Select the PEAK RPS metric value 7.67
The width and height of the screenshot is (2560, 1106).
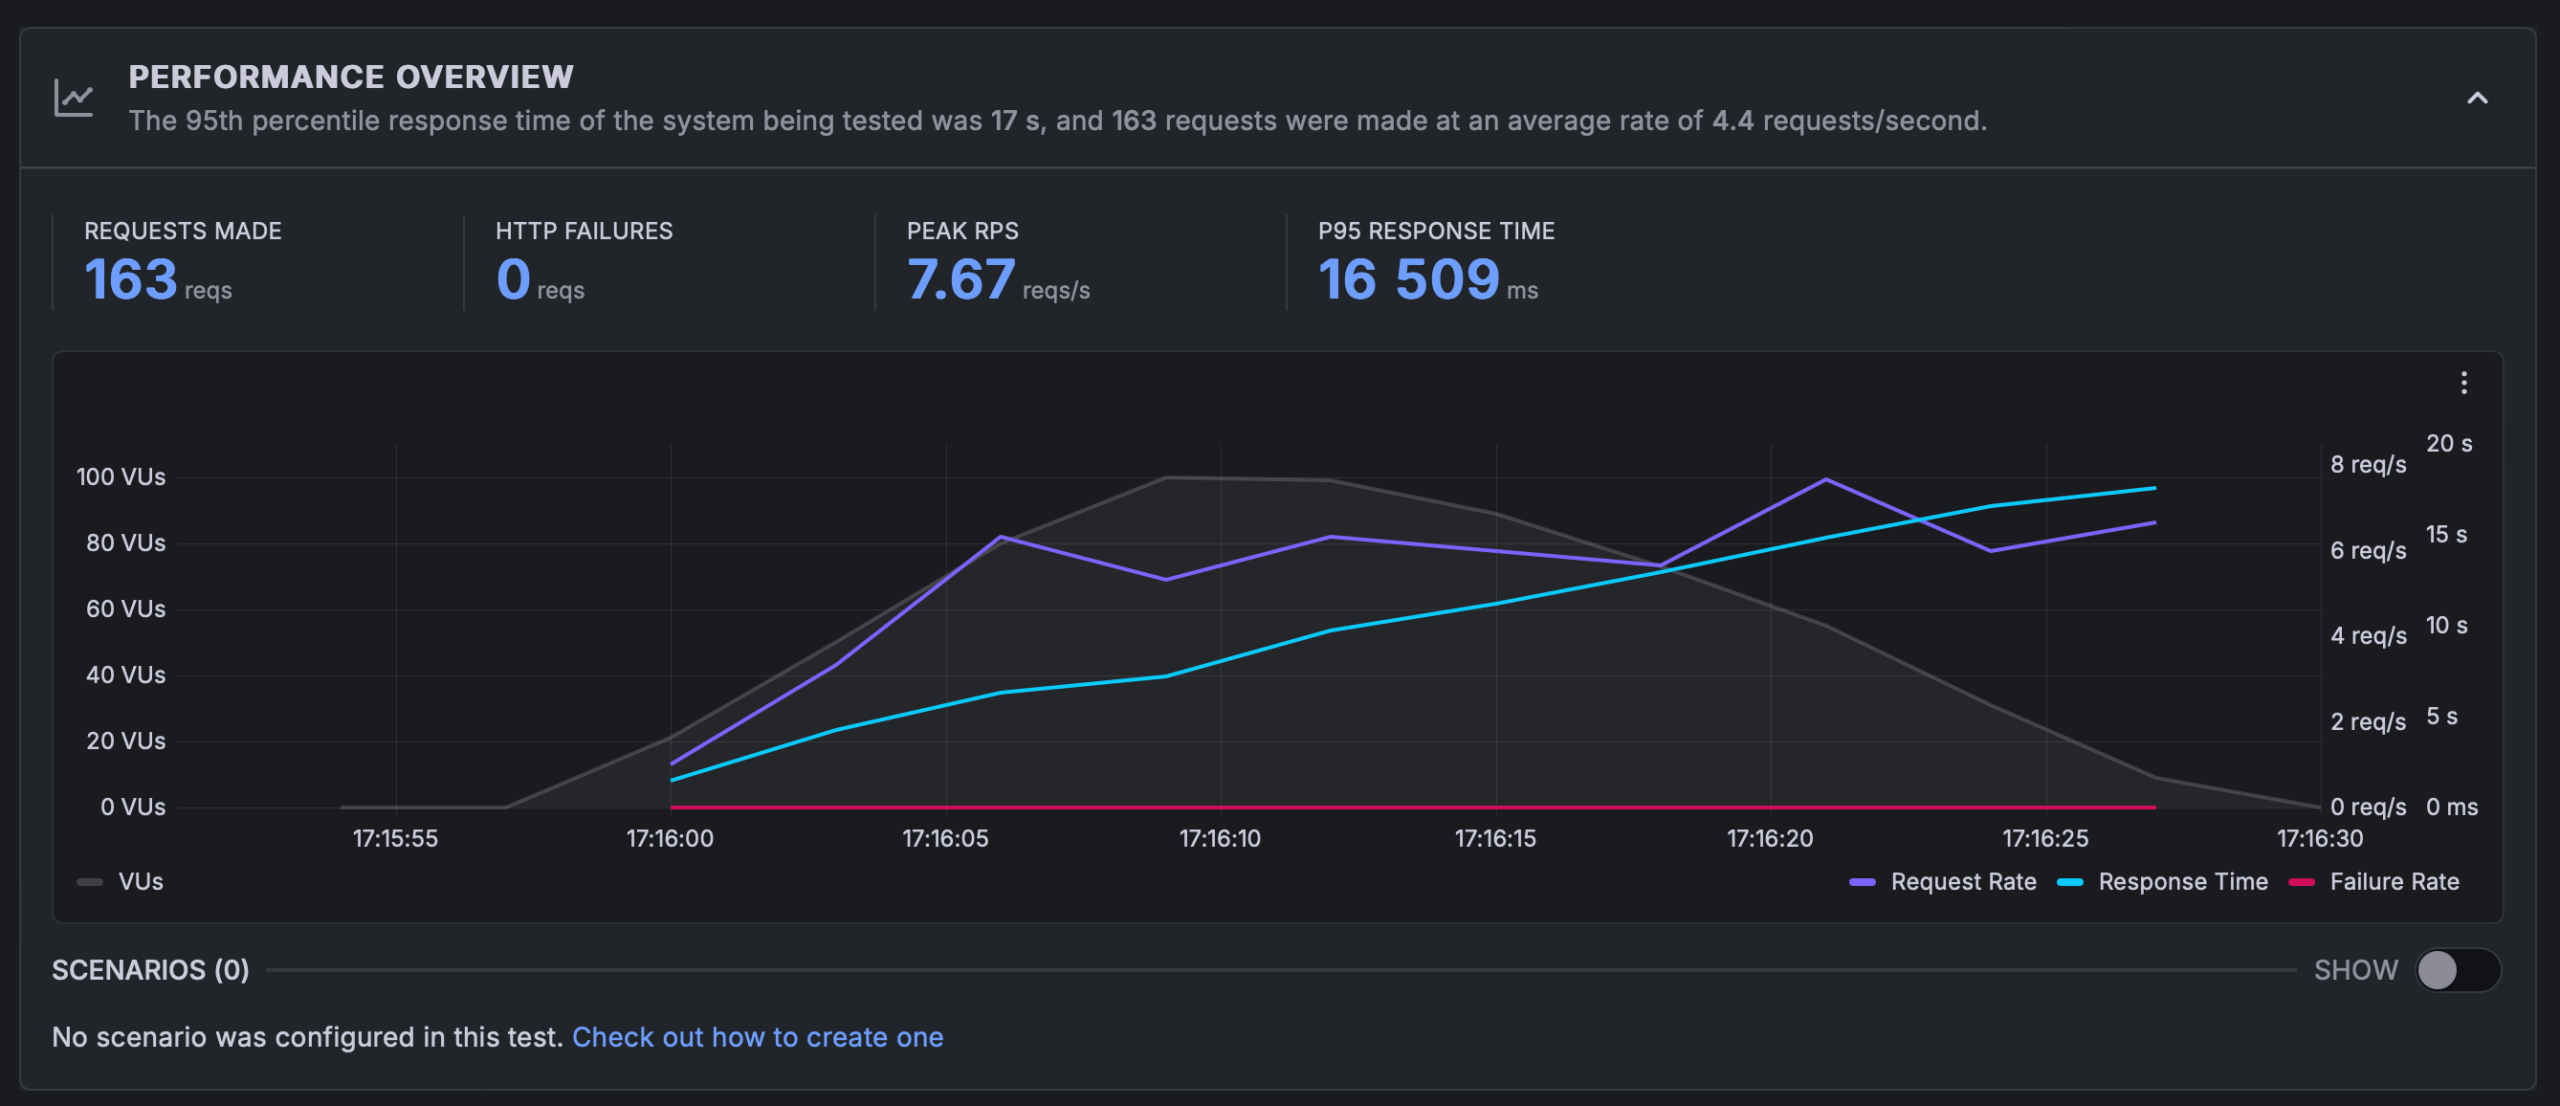[960, 280]
